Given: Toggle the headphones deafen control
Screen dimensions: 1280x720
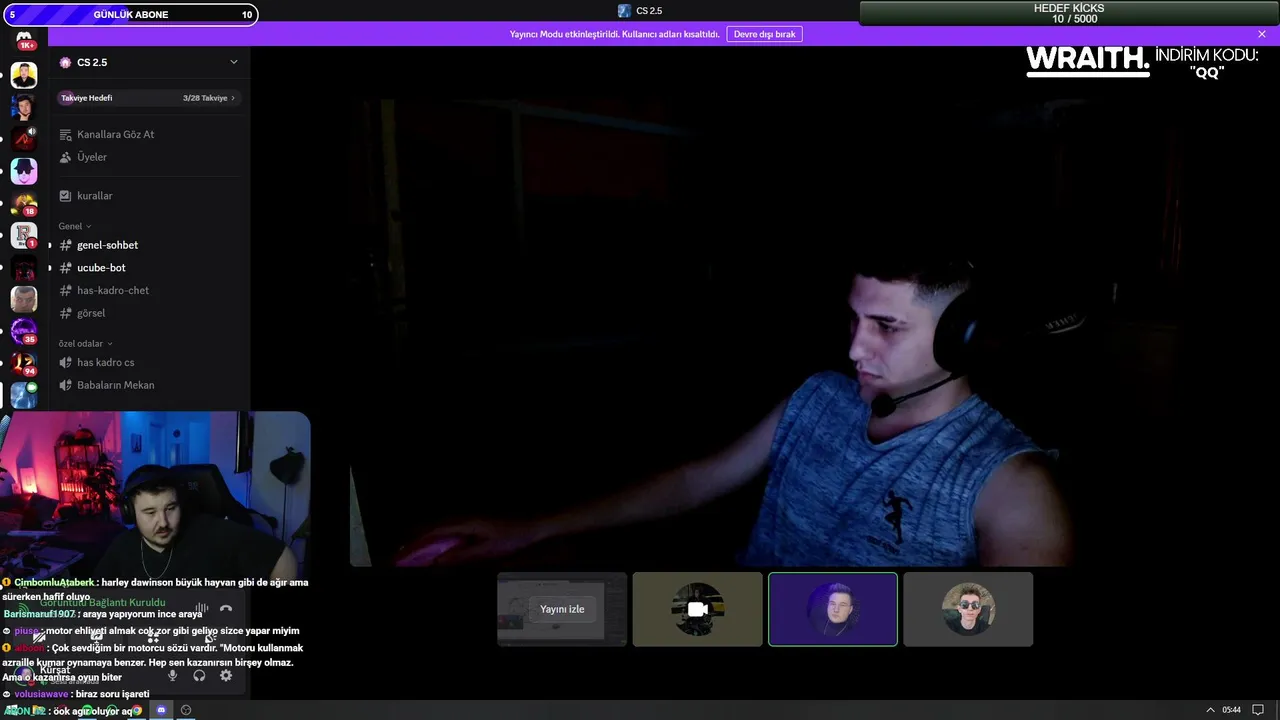Looking at the screenshot, I should 199,676.
